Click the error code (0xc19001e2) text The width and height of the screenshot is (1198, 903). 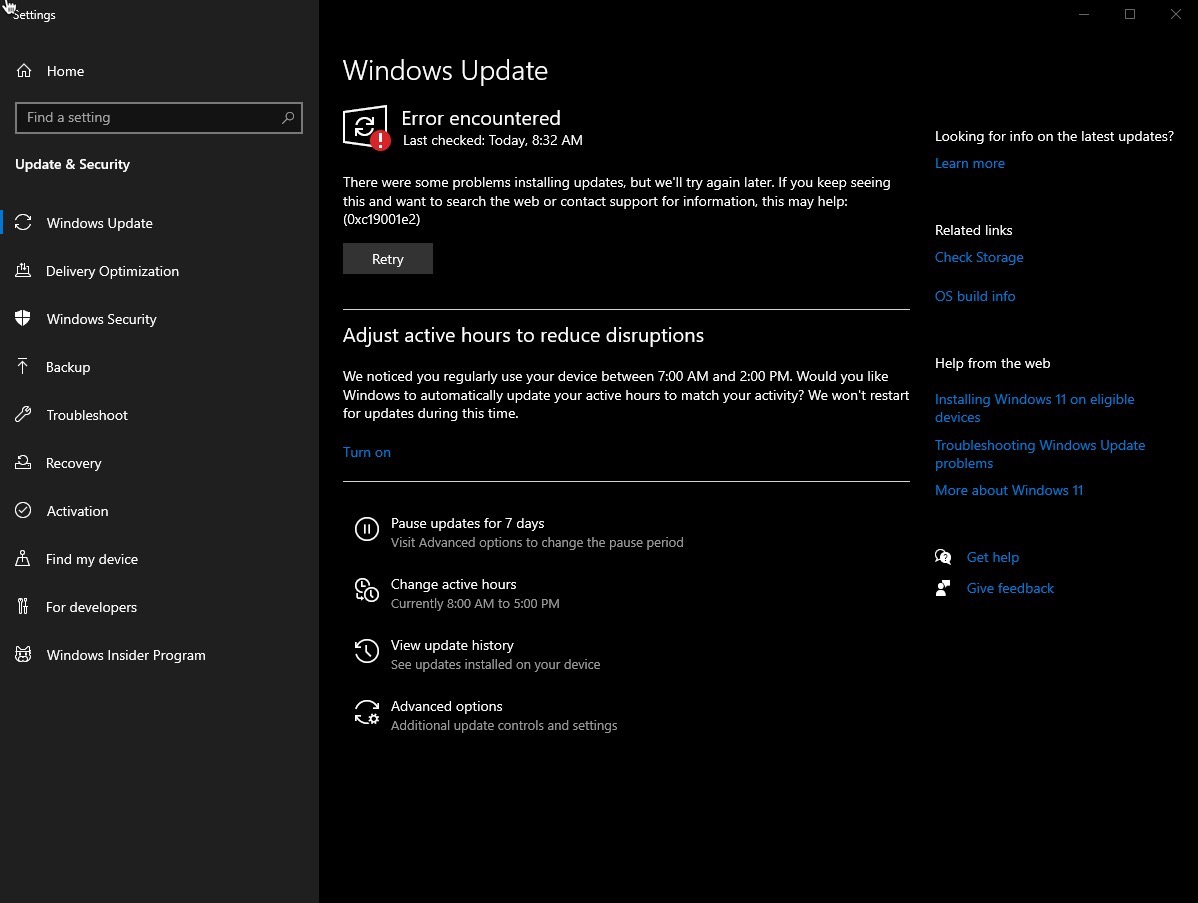click(x=381, y=220)
